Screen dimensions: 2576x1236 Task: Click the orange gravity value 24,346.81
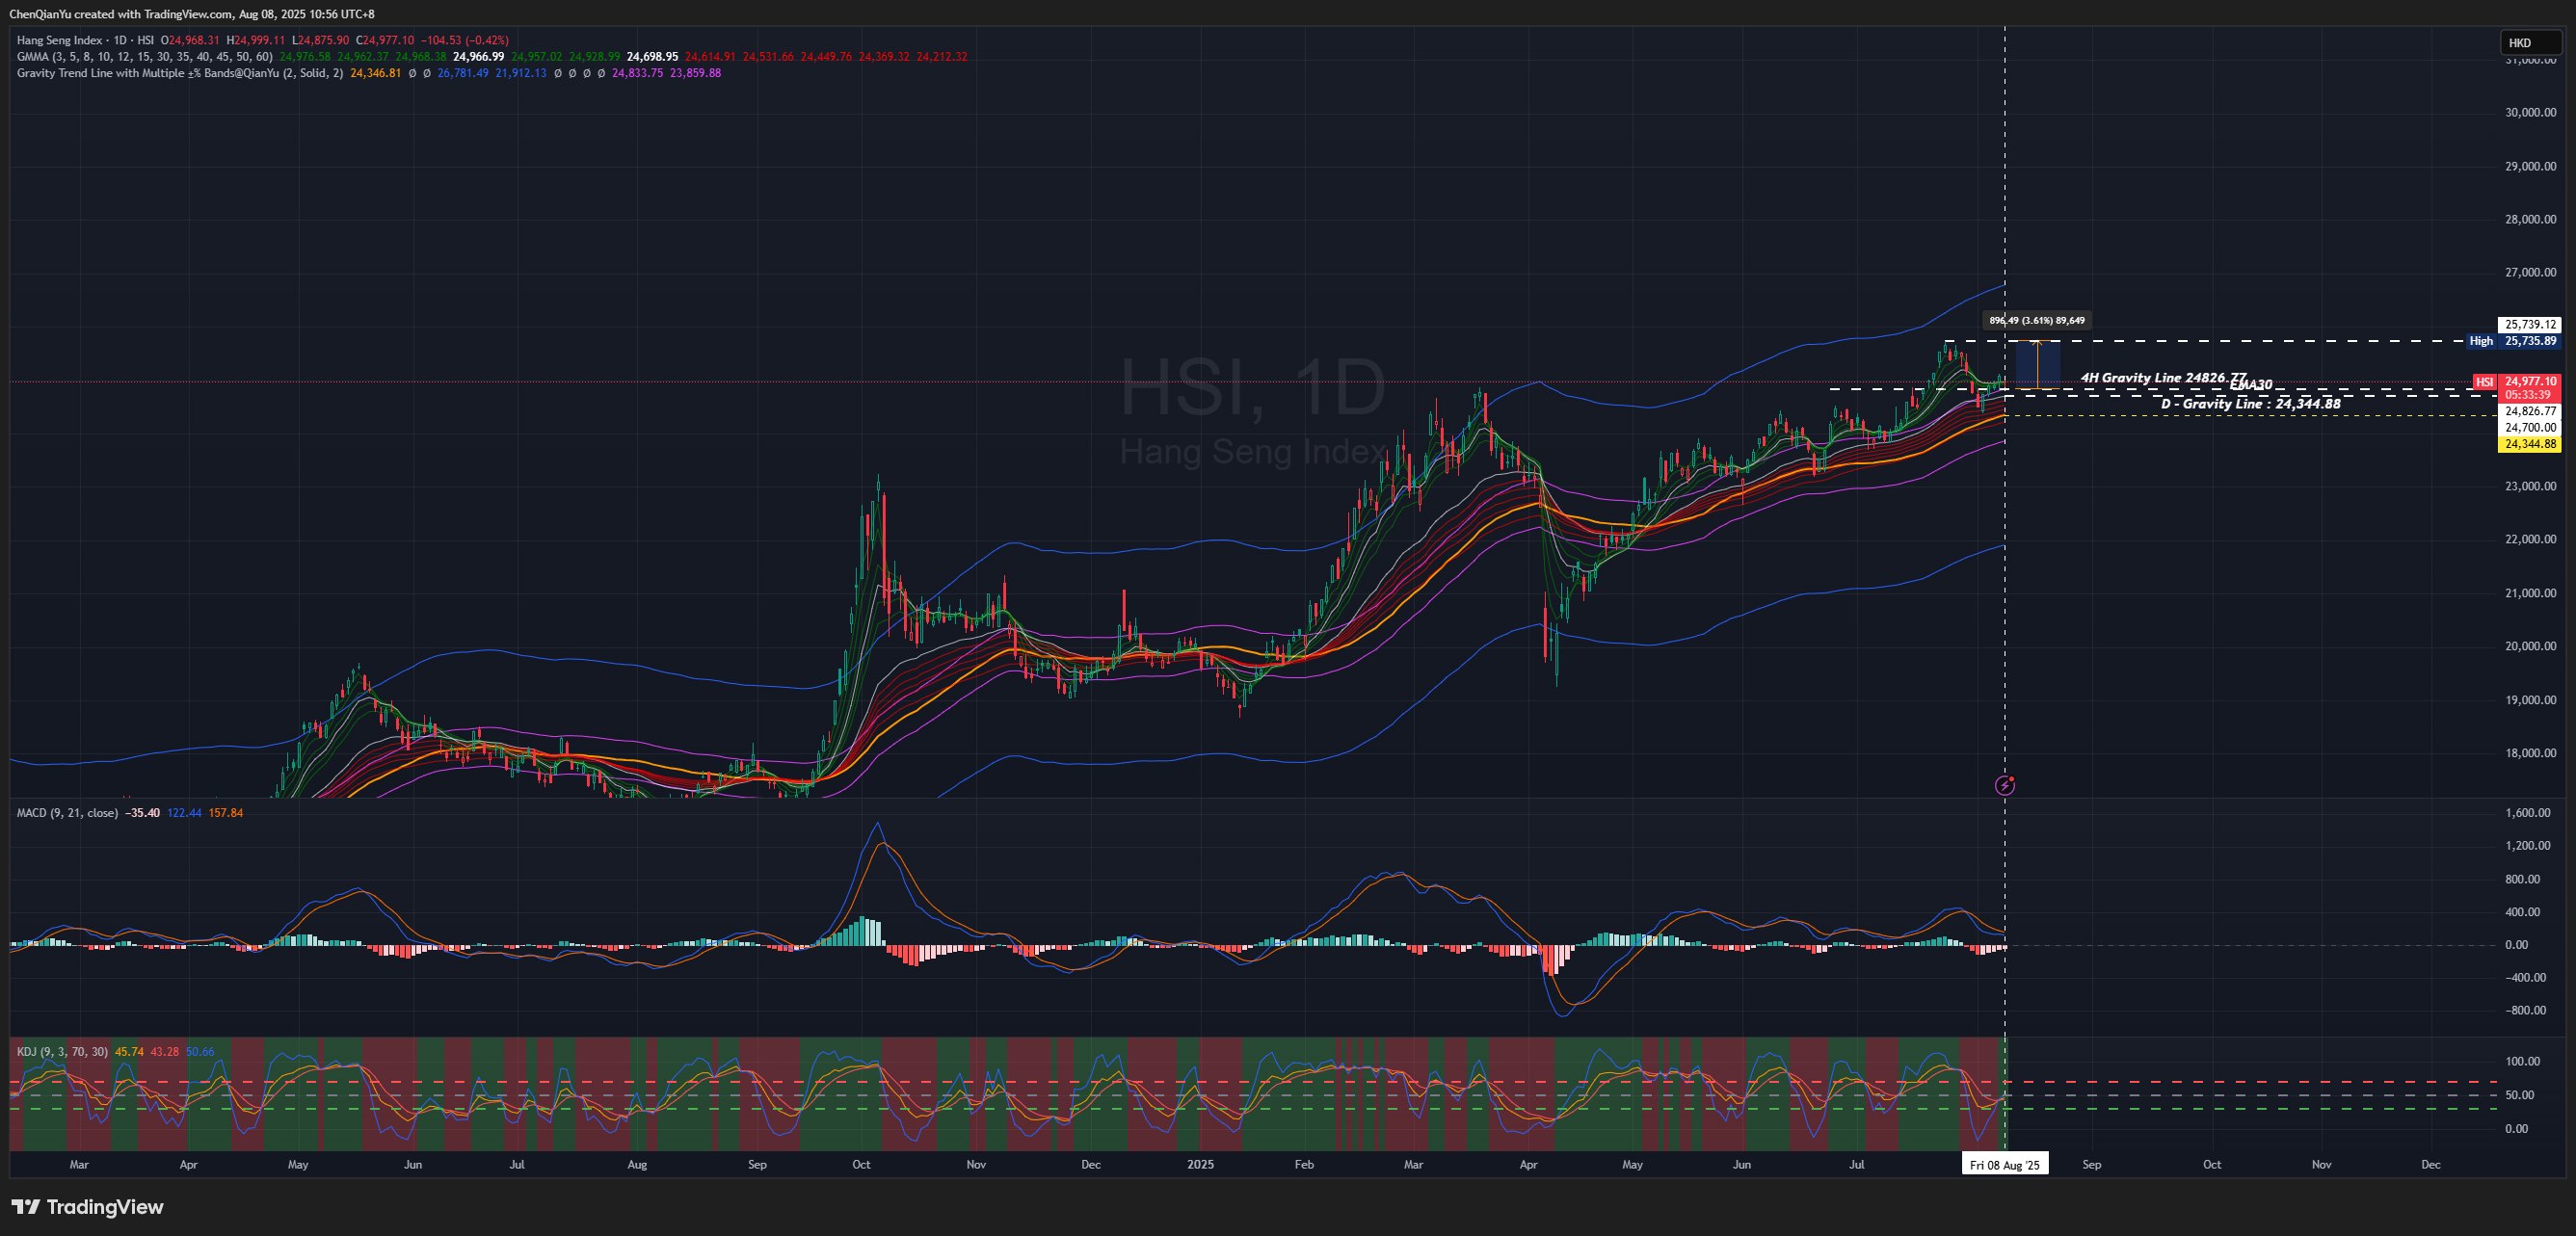click(x=375, y=73)
